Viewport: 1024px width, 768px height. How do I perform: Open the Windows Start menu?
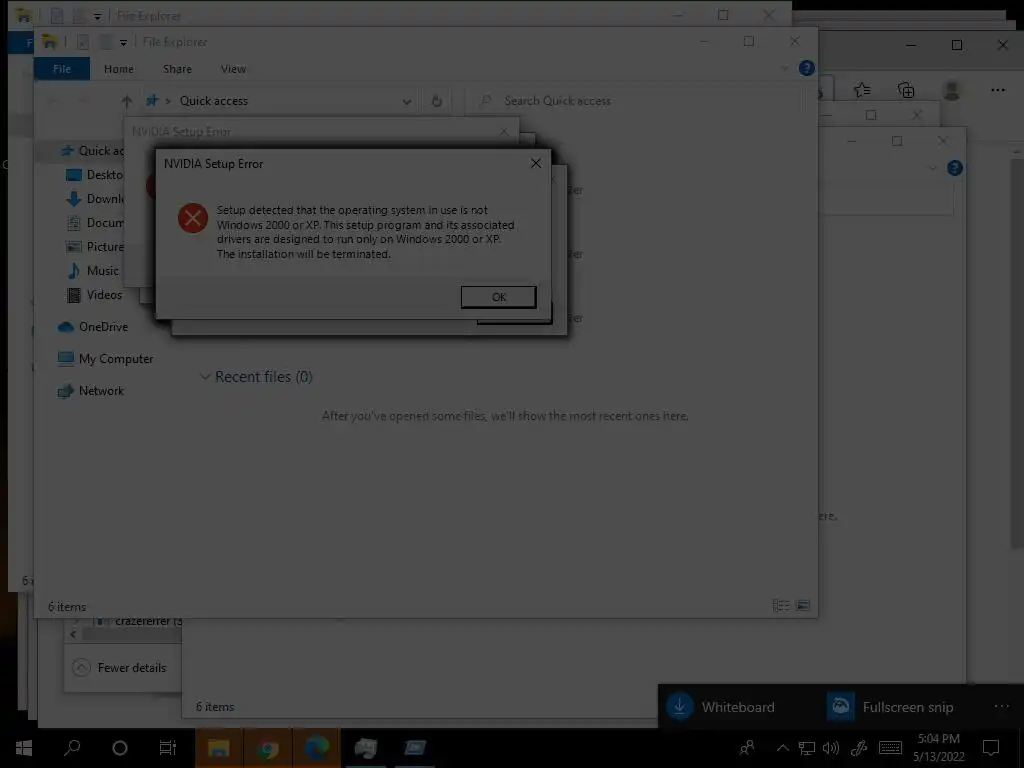tap(24, 748)
